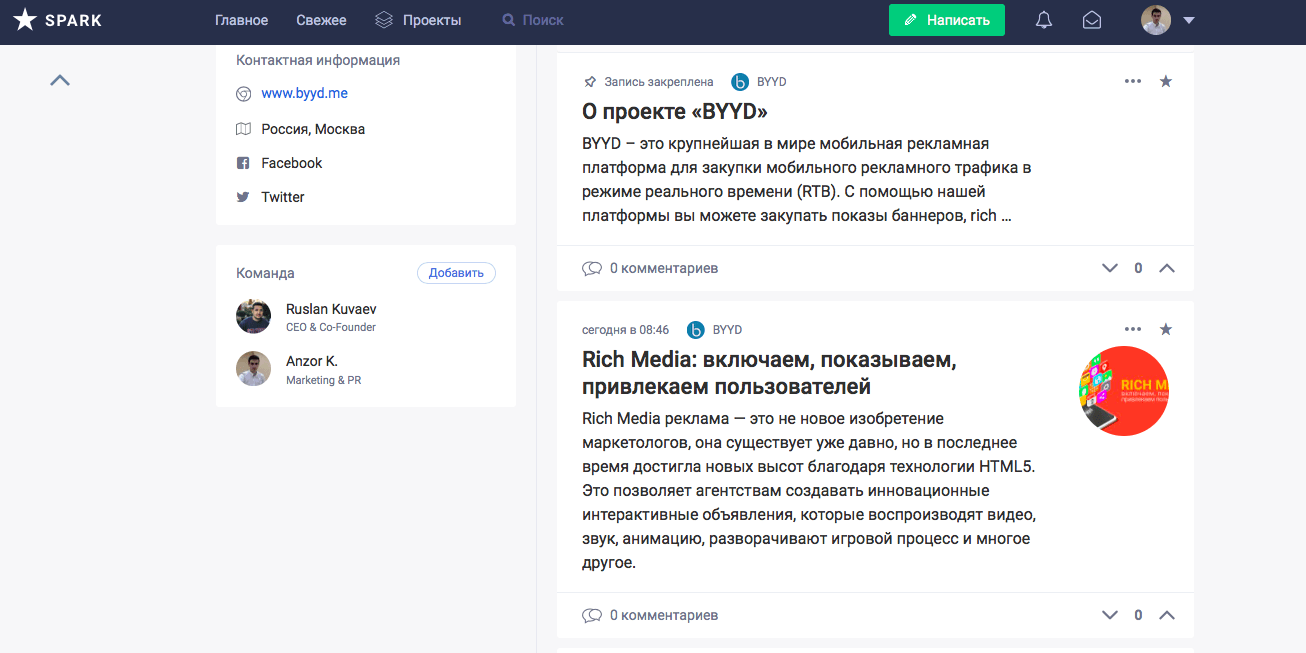The image size is (1306, 653).
Task: Click Ruslan Kuvaev's avatar
Action: pos(253,316)
